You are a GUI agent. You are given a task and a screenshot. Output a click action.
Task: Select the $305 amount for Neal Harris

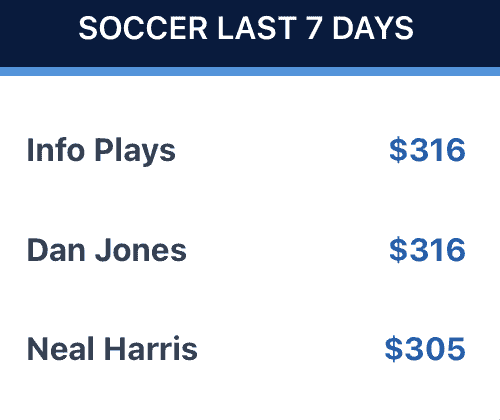[425, 349]
